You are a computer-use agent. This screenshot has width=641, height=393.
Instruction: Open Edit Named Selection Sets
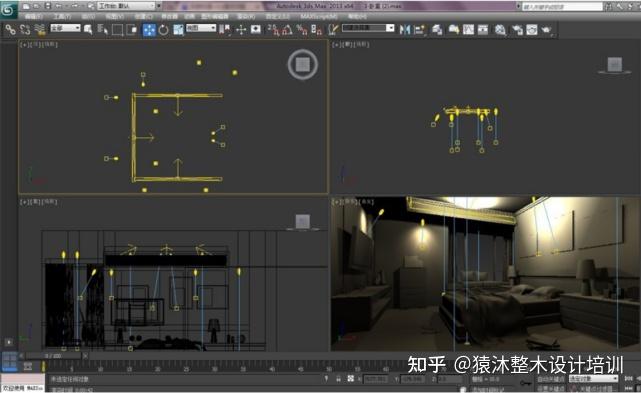tap(334, 29)
